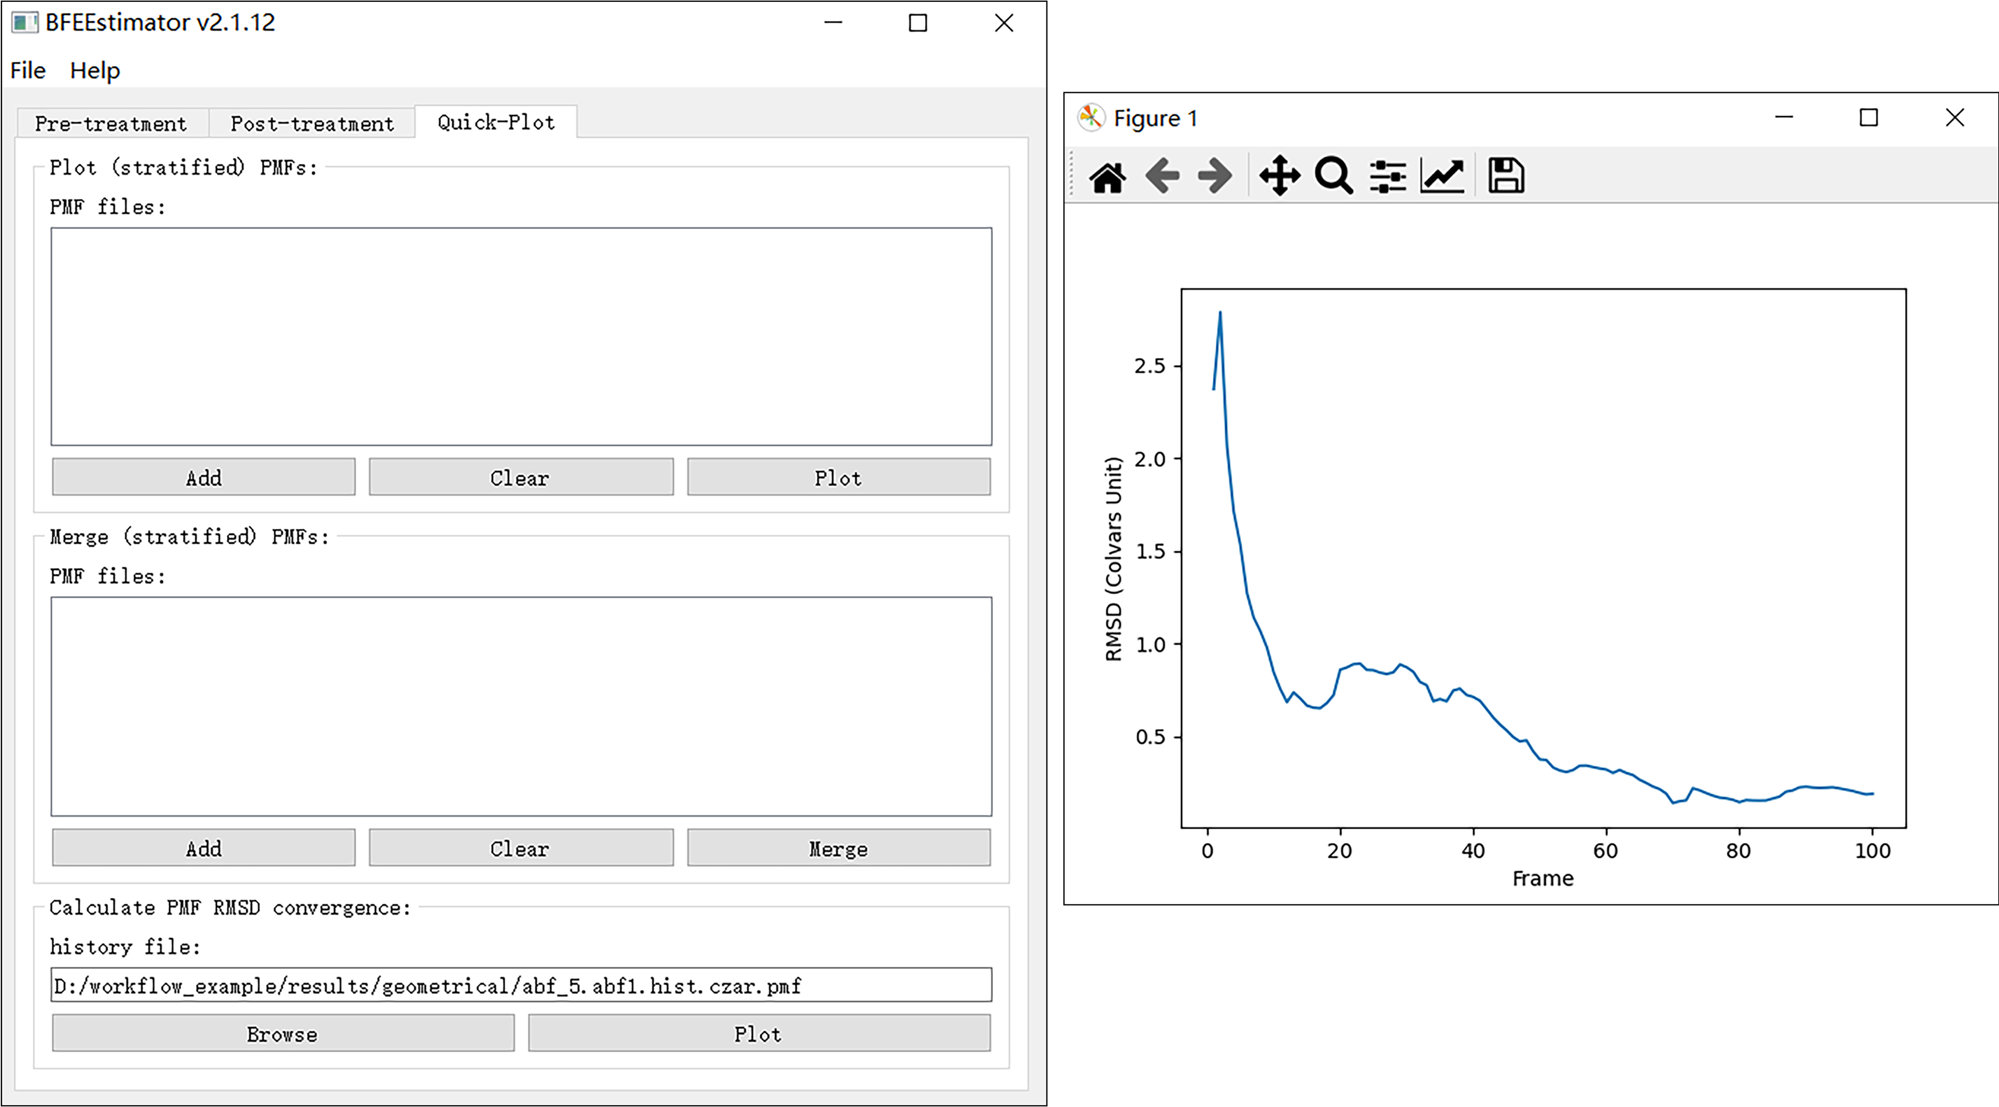The width and height of the screenshot is (1999, 1107).
Task: Click the BFEEstimator app icon in title bar
Action: pos(24,22)
